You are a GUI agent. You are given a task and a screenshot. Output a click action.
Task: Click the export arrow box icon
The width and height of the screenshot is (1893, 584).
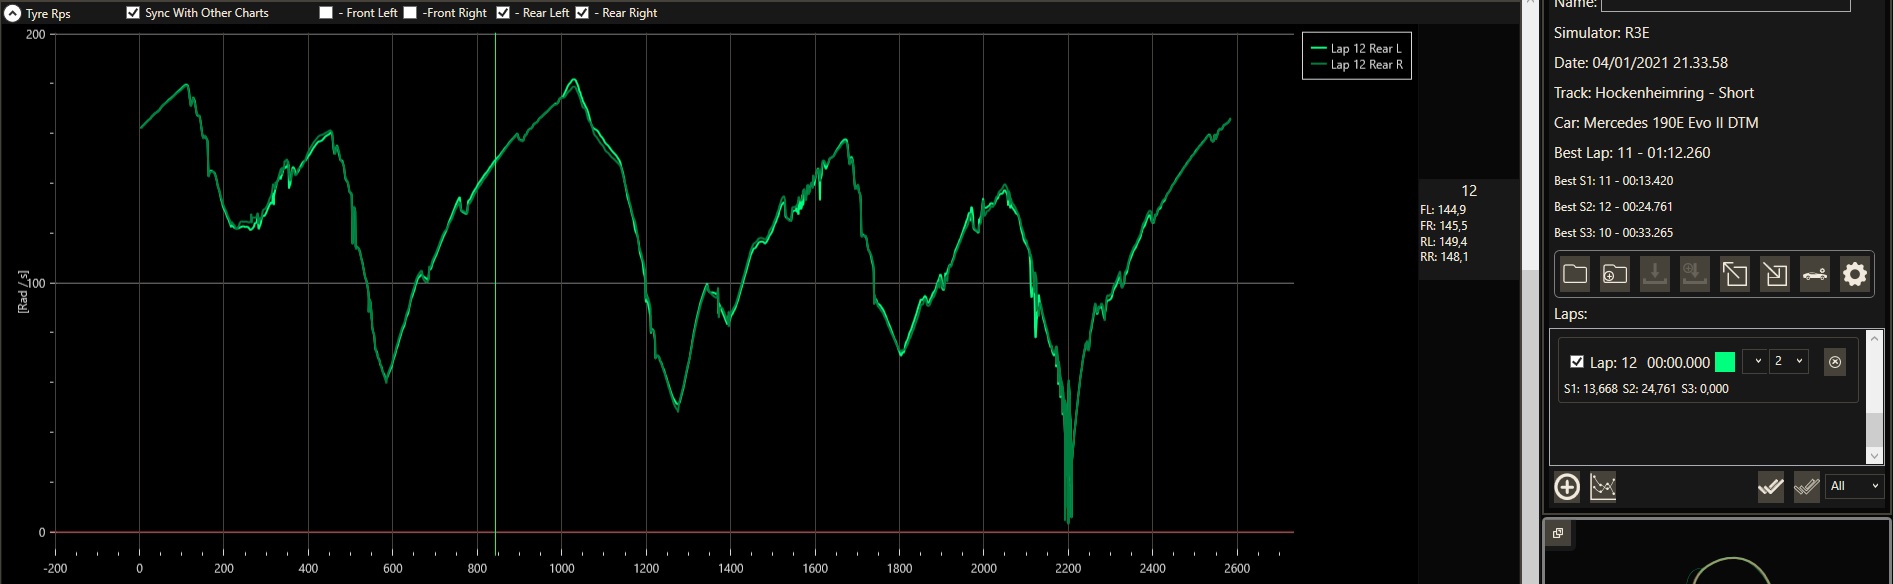(x=1735, y=274)
